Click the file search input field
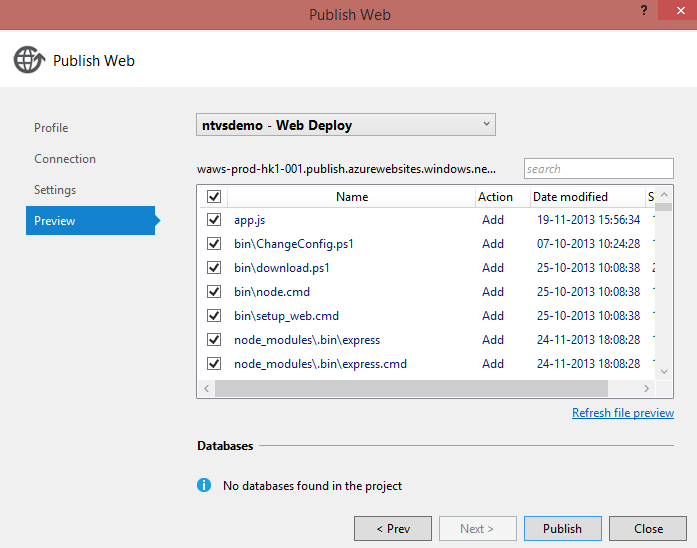 tap(599, 169)
